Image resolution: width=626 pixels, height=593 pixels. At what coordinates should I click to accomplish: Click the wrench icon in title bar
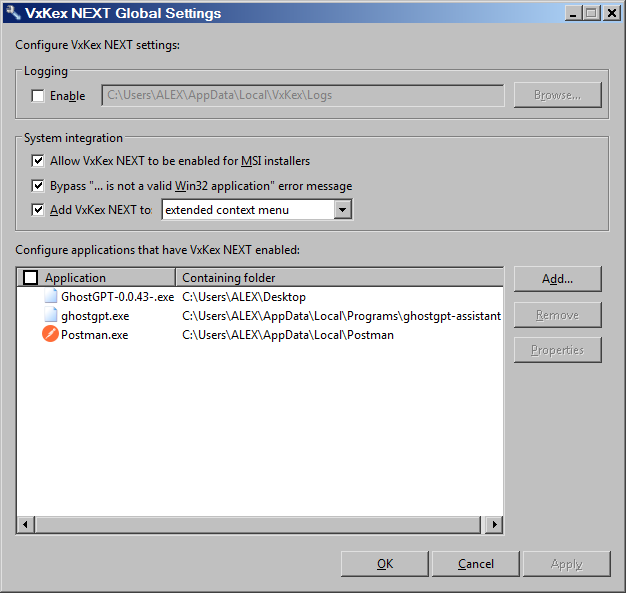[14, 13]
